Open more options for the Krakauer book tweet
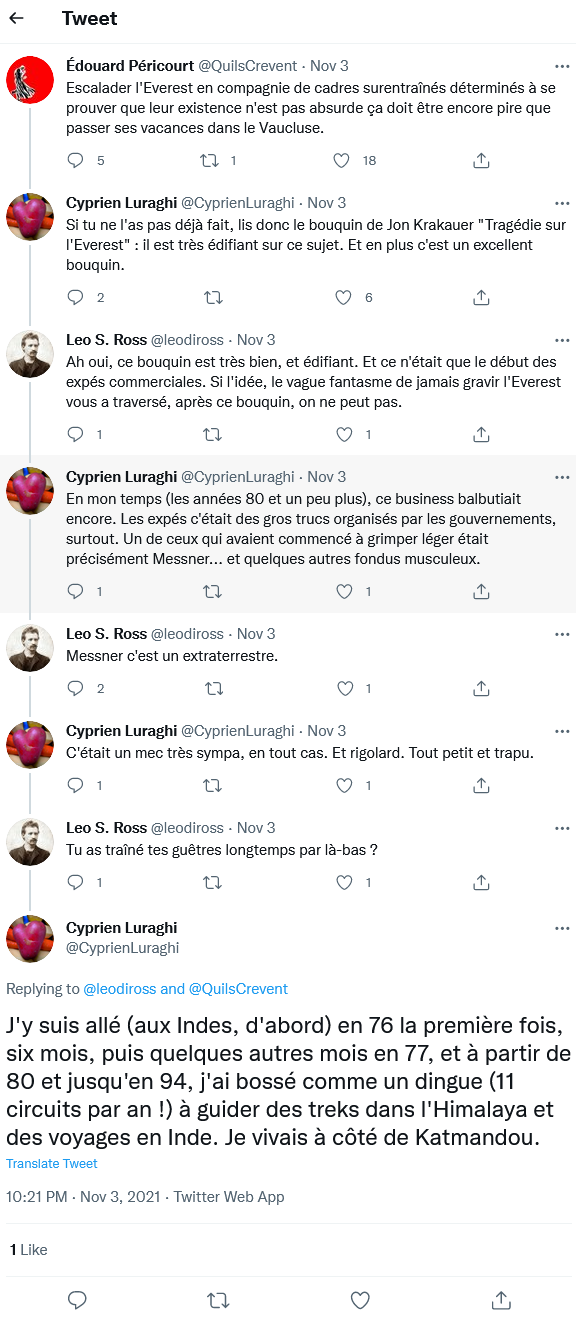 click(x=561, y=202)
